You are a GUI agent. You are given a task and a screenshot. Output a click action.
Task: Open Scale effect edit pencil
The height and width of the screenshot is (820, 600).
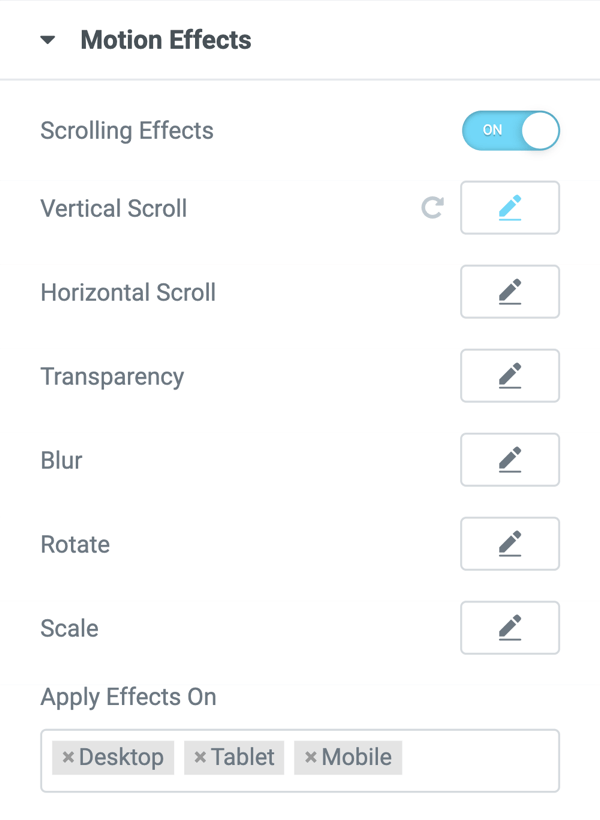pos(510,628)
